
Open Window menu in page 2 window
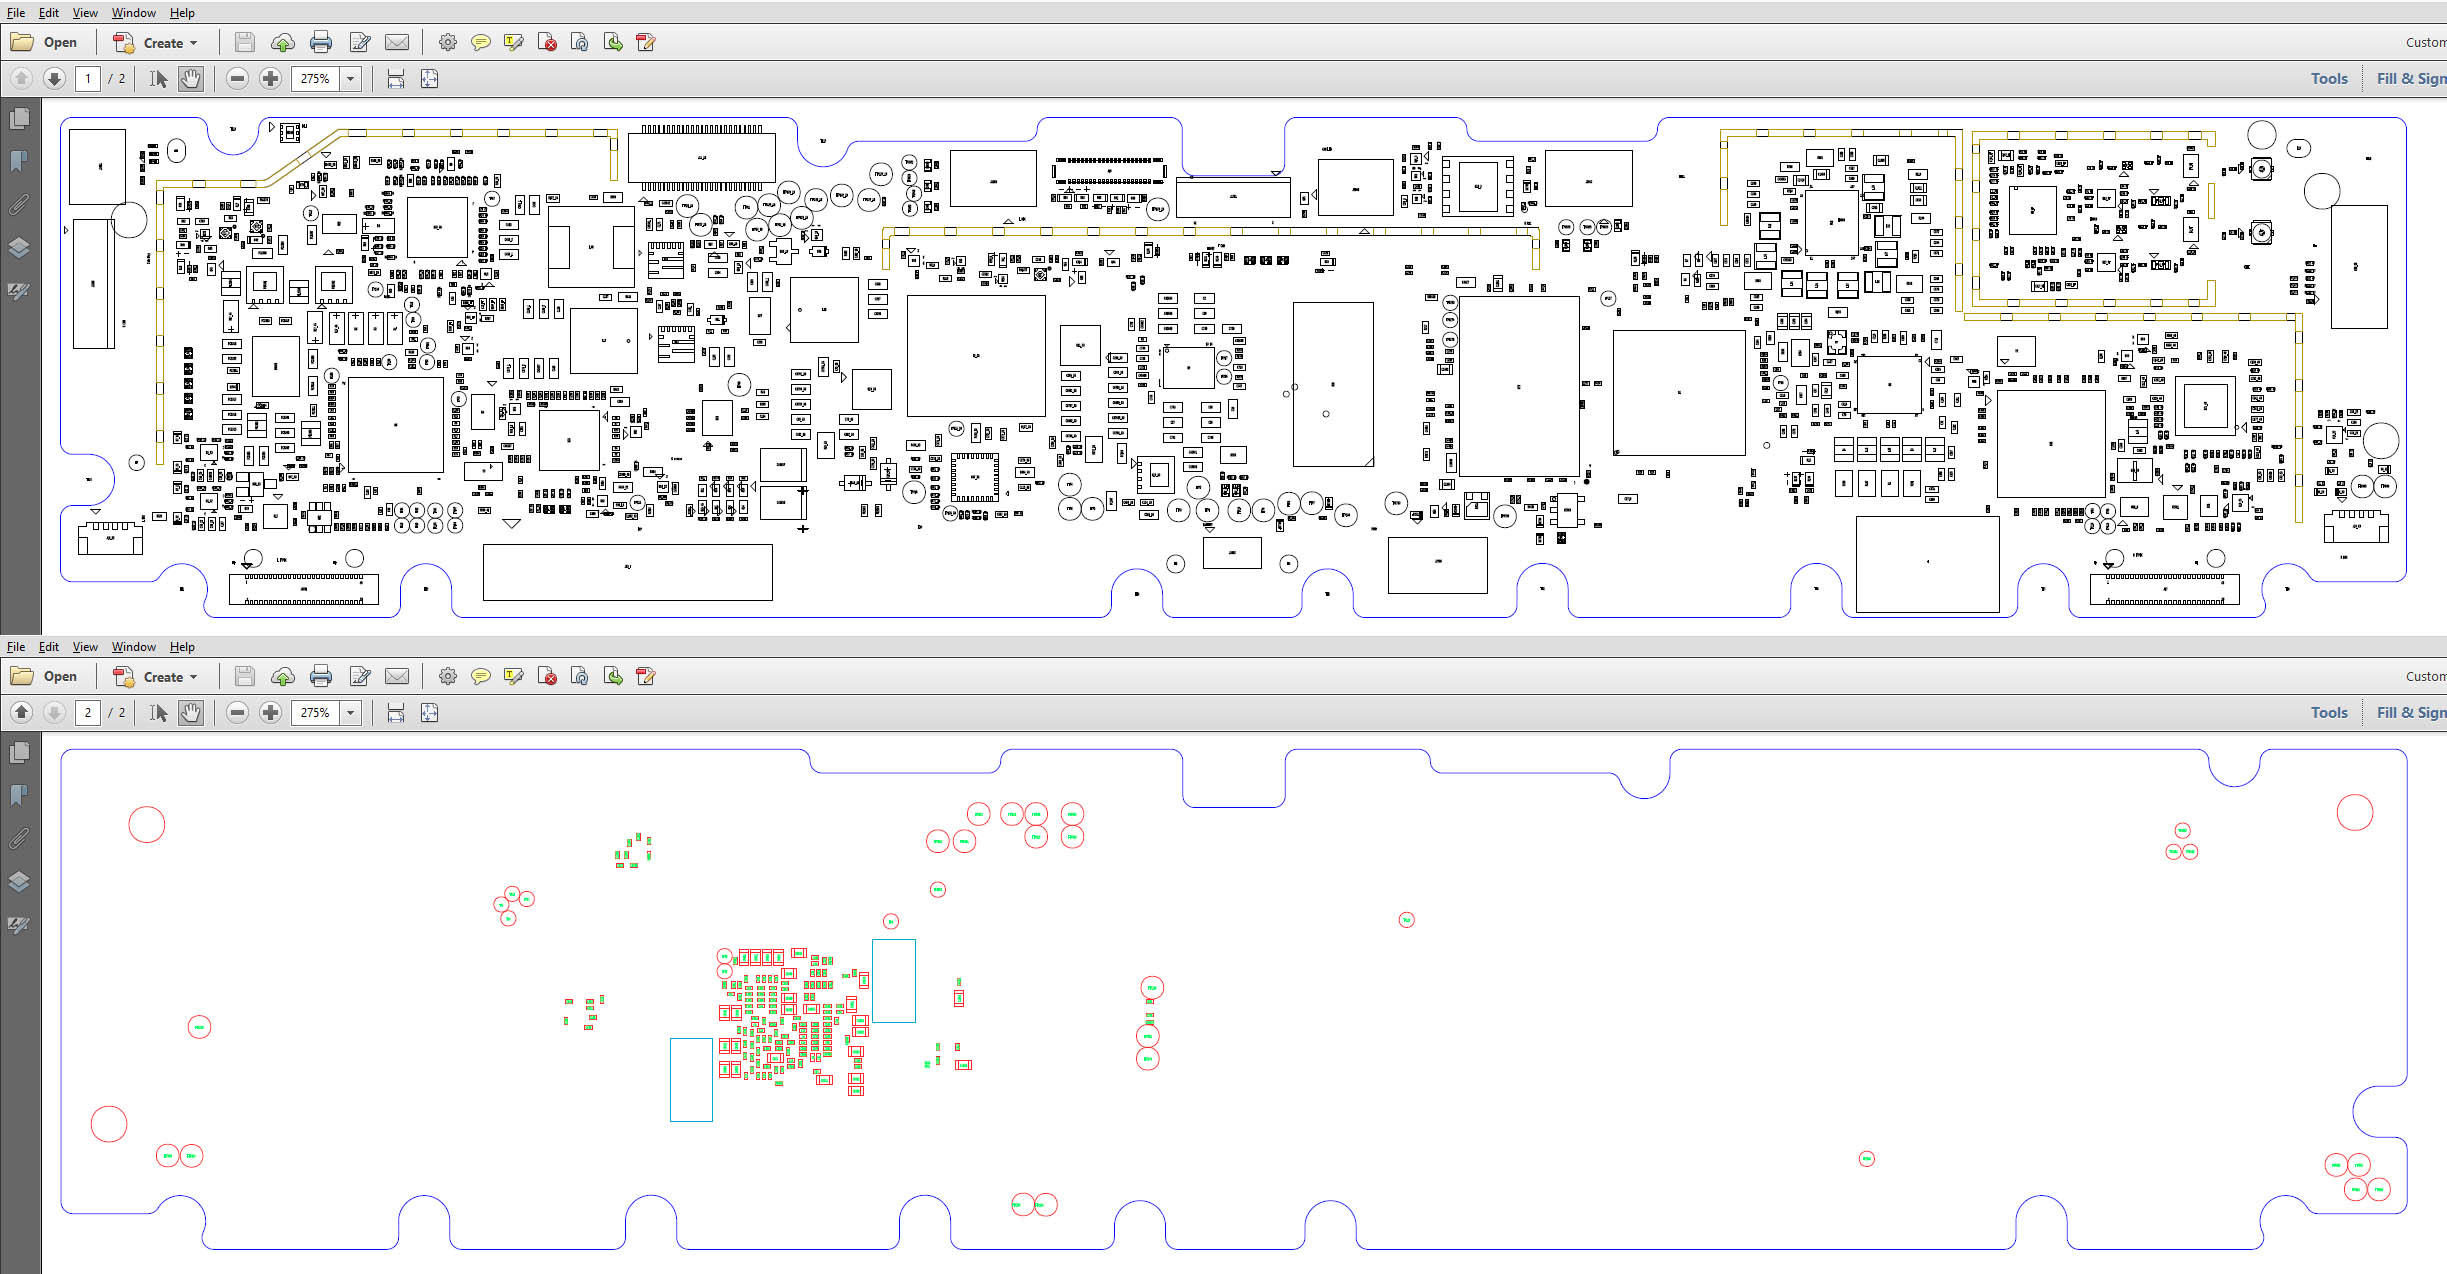coord(134,647)
